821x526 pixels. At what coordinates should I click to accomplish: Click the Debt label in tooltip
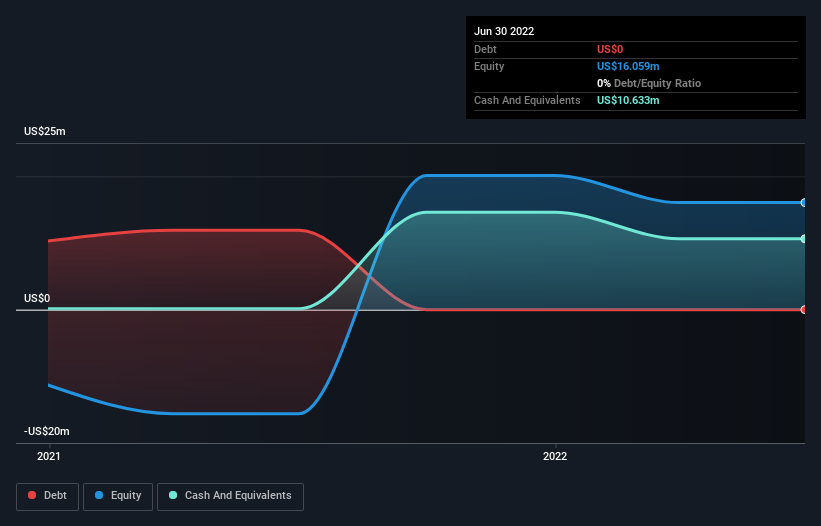485,49
